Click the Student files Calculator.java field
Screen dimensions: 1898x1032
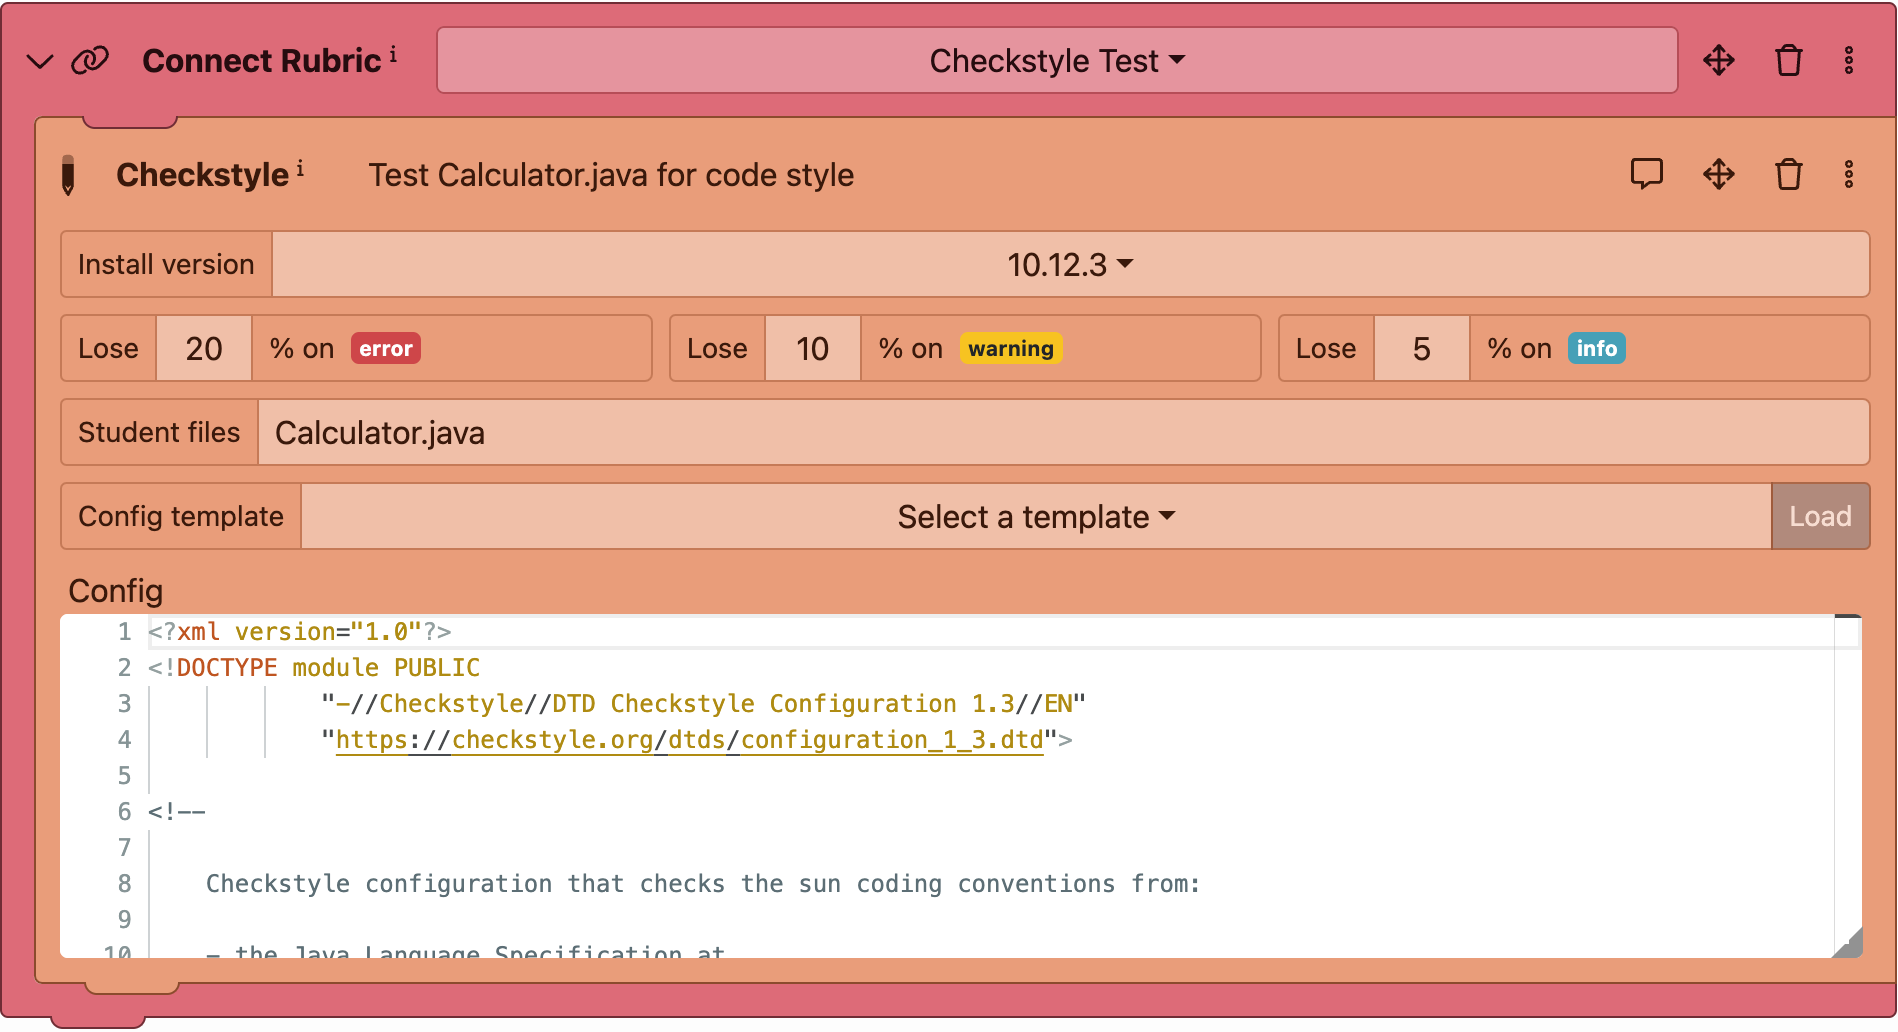(1062, 433)
